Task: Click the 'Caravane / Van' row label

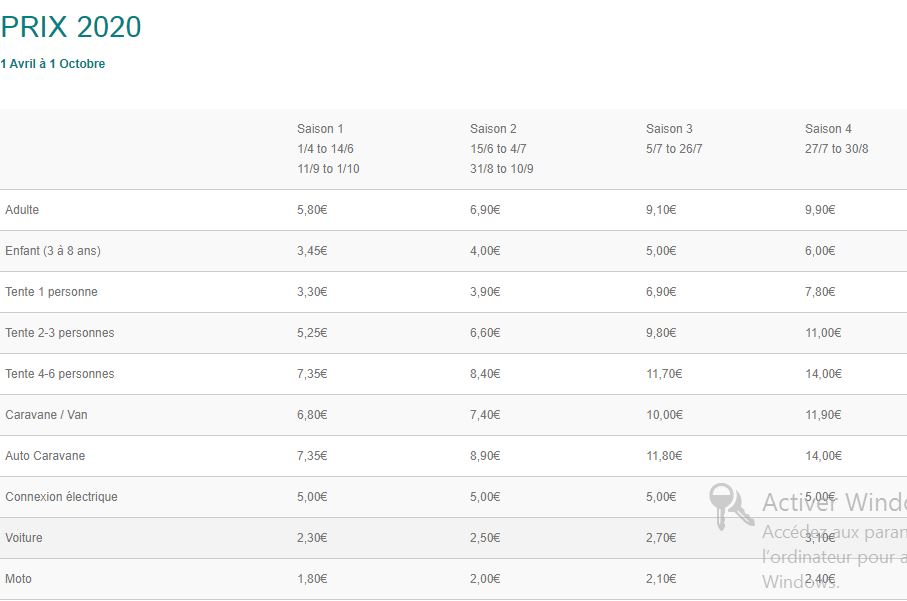Action: pos(46,415)
